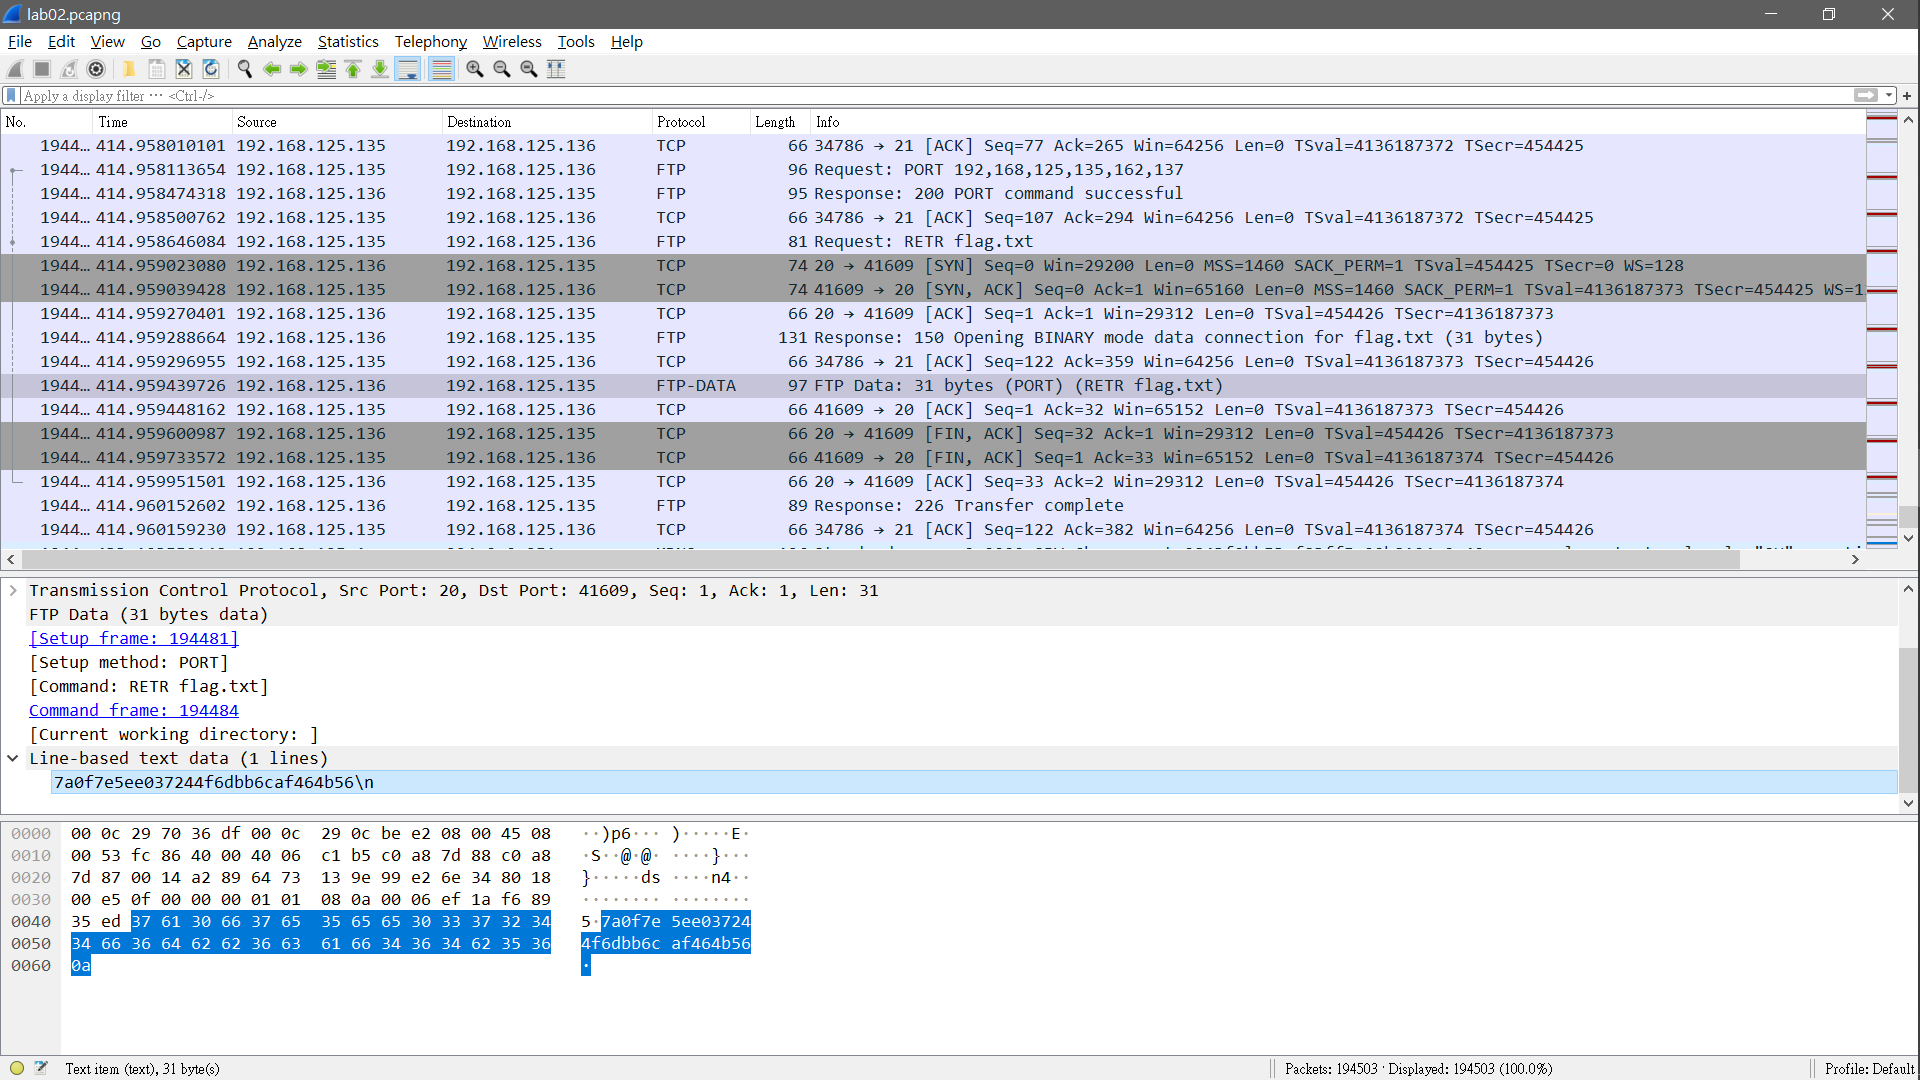Click the Find packet magnifier icon
Viewport: 1920px width, 1080px height.
click(244, 69)
